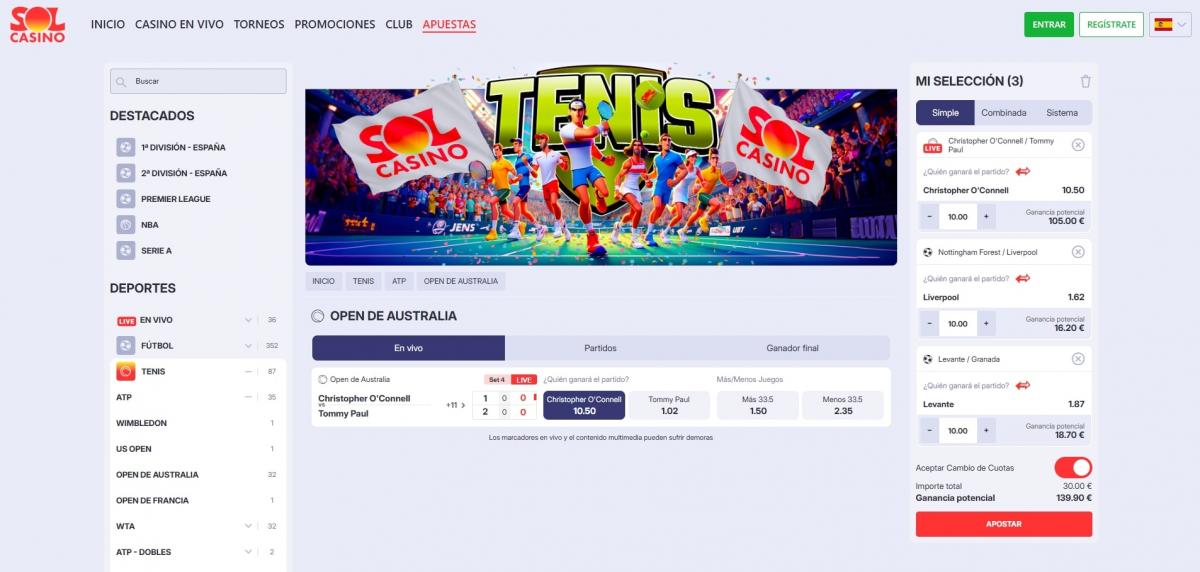Increase the Levante stake with plus button
1200x572 pixels.
click(986, 430)
